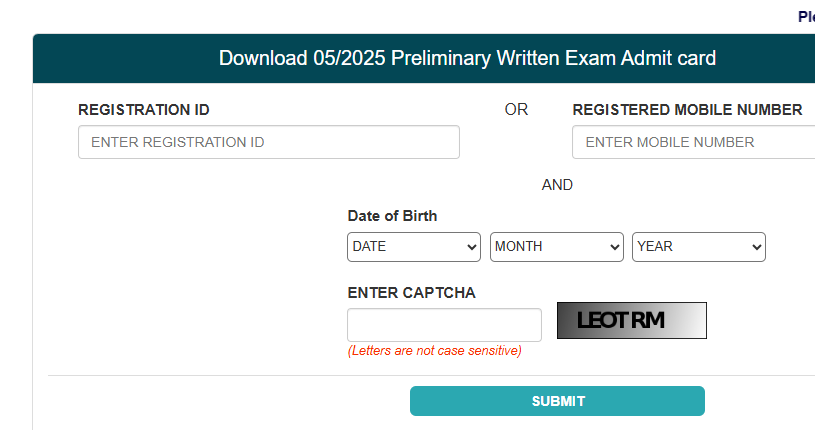Click the LEOTRM captcha image
Screen dimensions: 815x430
coord(631,321)
